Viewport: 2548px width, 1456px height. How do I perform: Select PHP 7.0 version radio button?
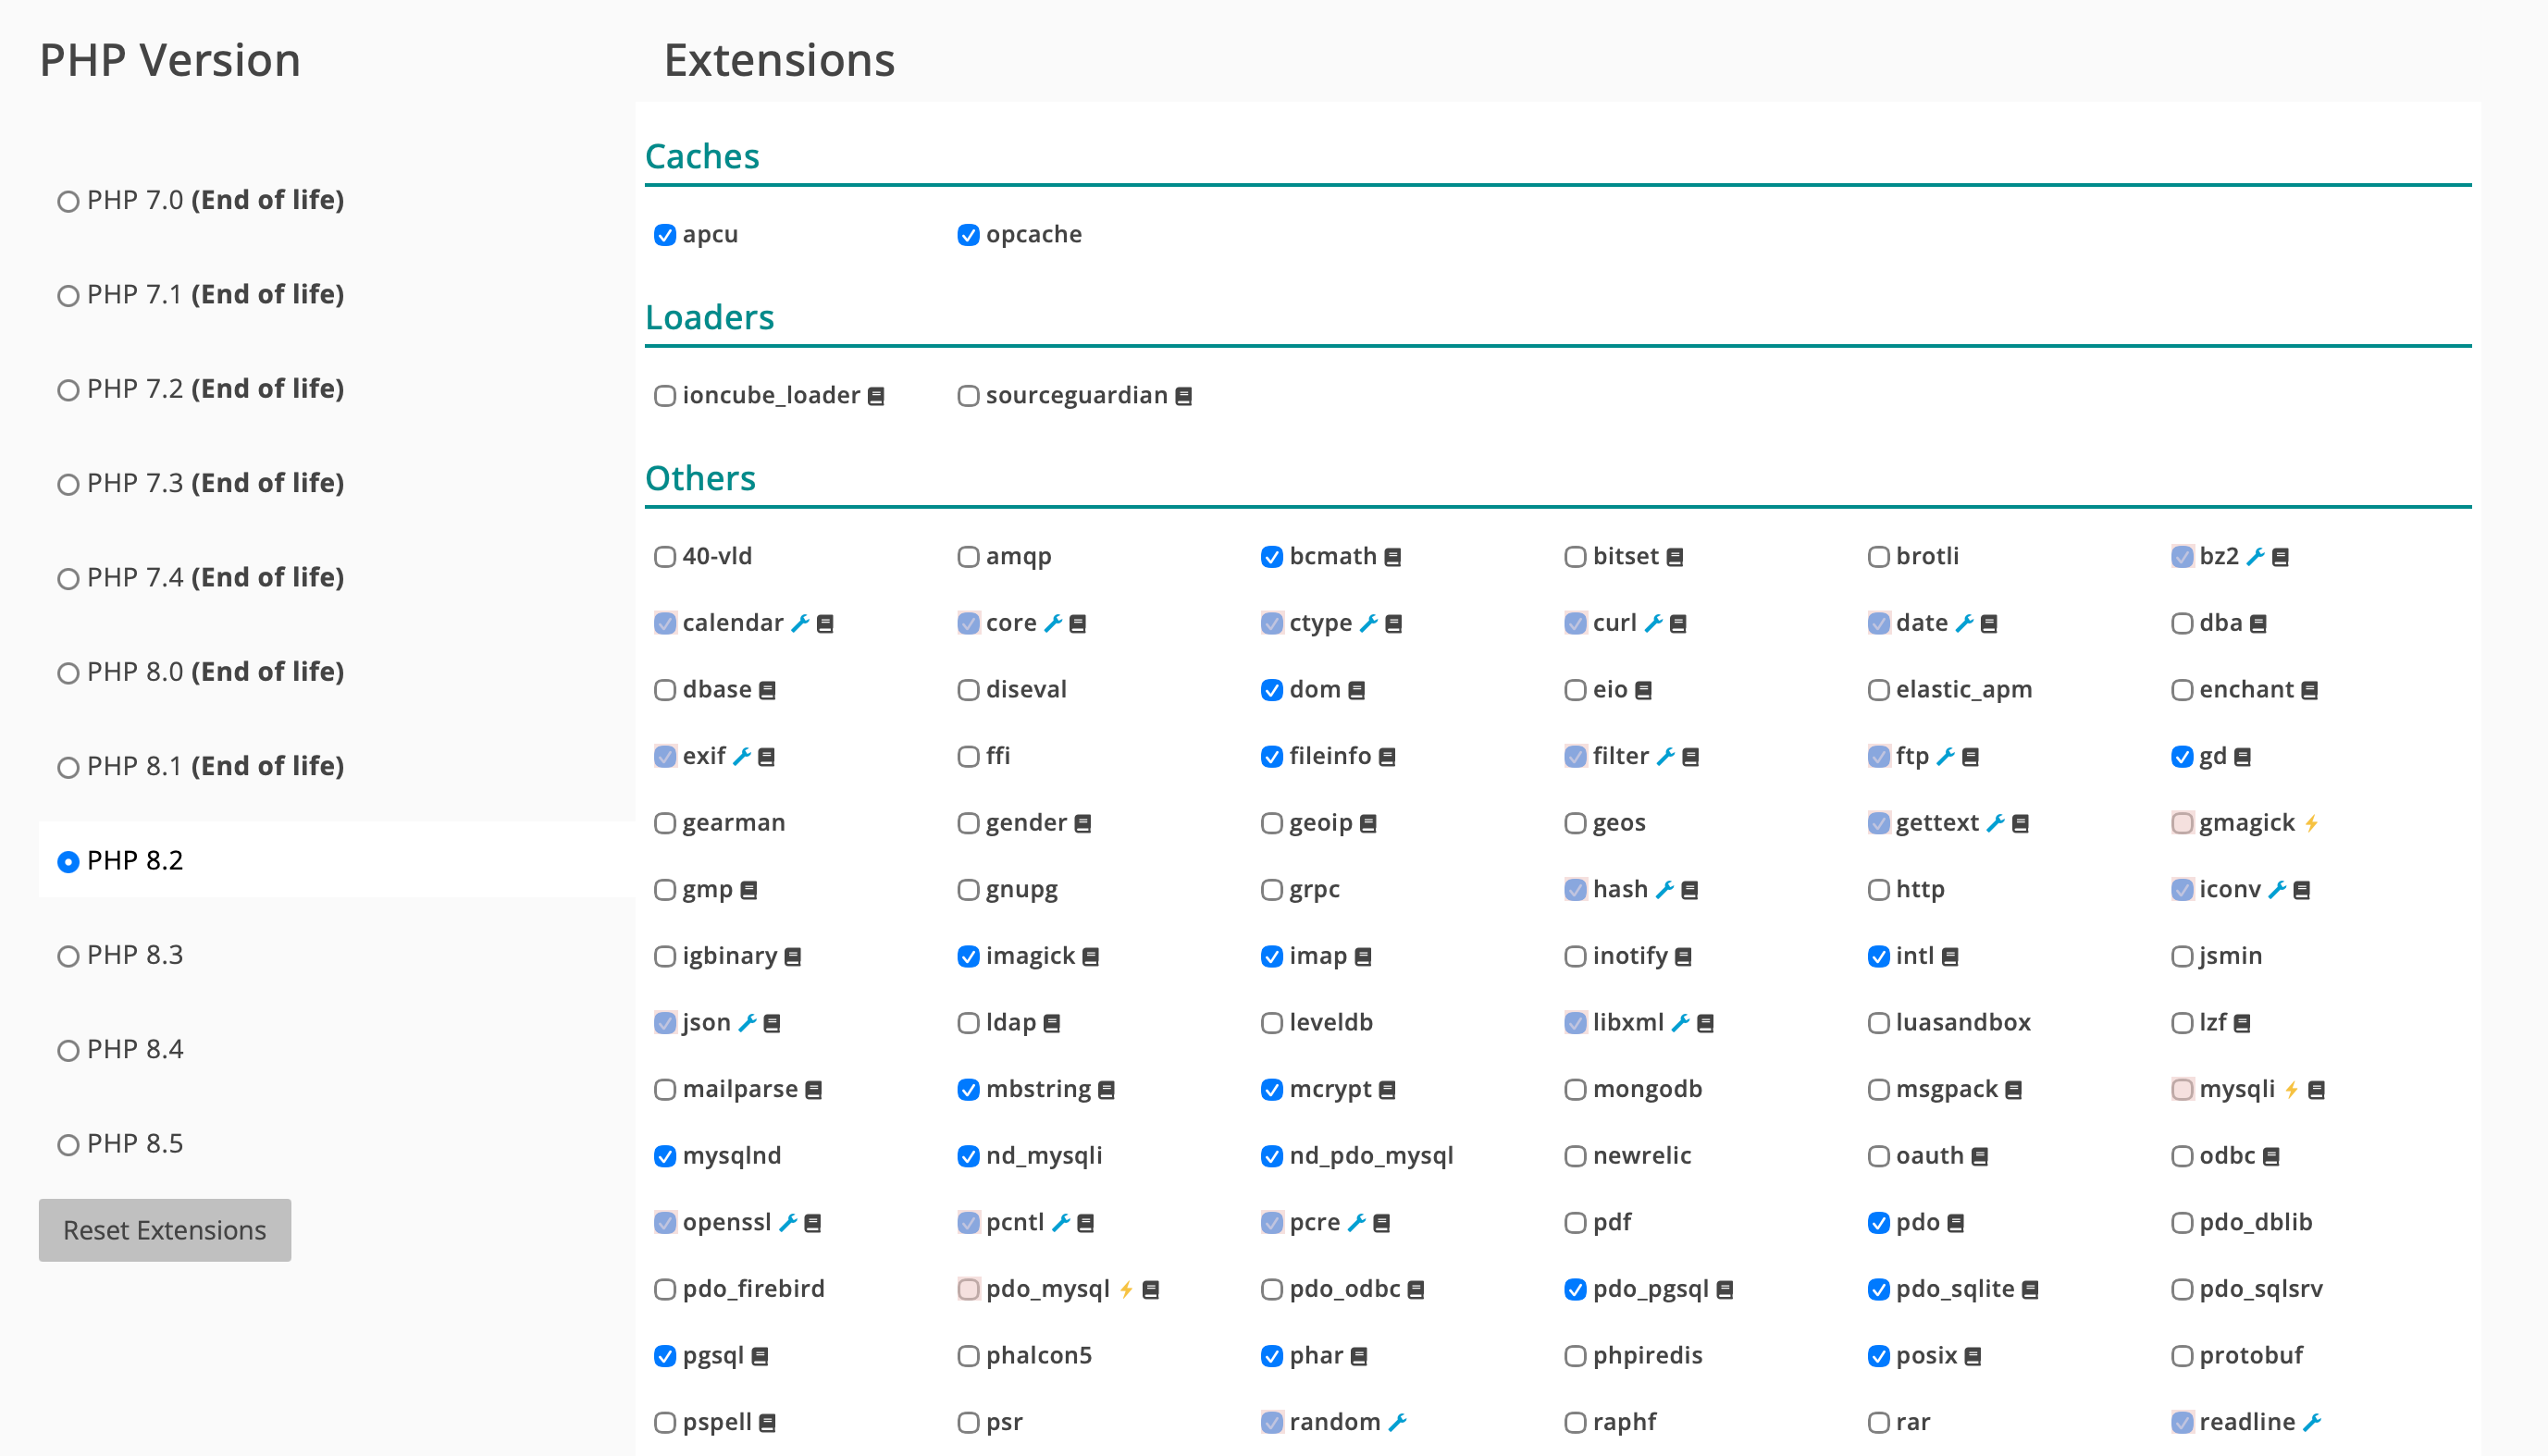coord(68,202)
